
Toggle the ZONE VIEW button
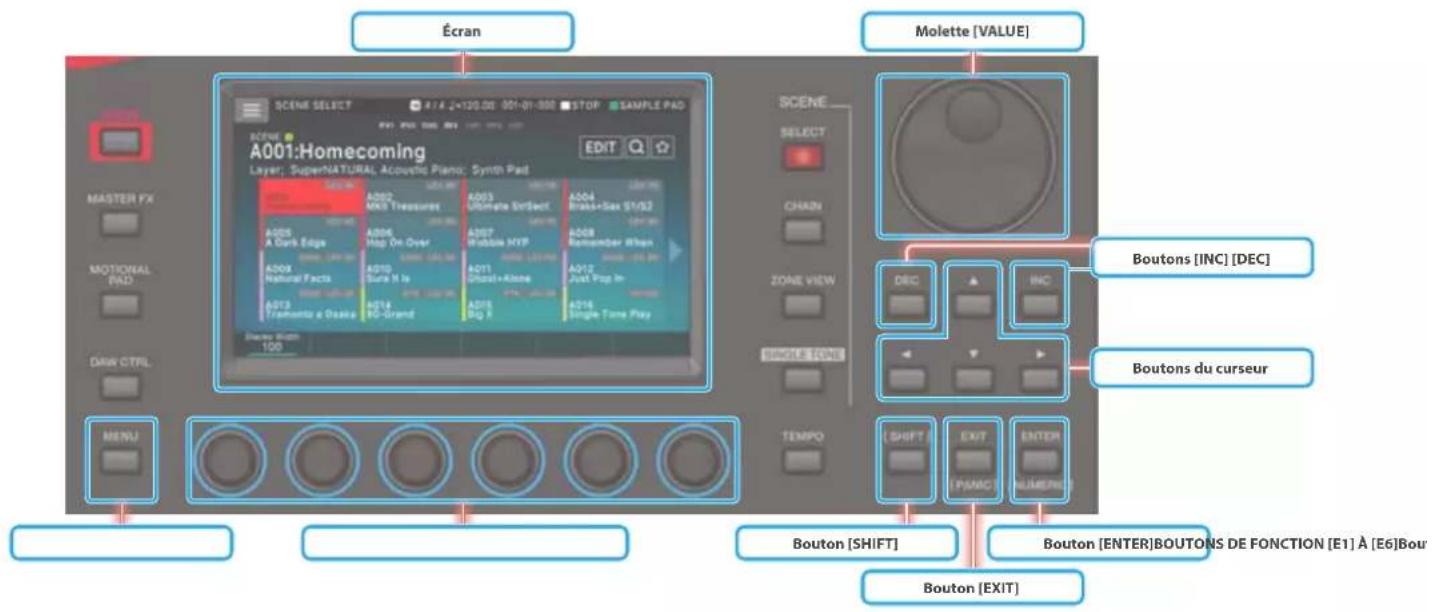(x=803, y=305)
